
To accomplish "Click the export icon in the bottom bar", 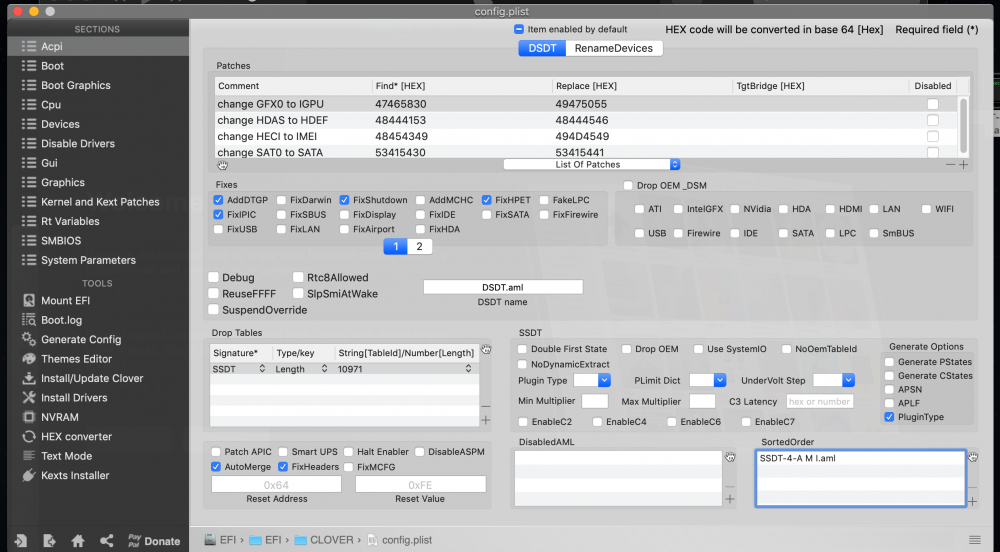I will coord(49,541).
